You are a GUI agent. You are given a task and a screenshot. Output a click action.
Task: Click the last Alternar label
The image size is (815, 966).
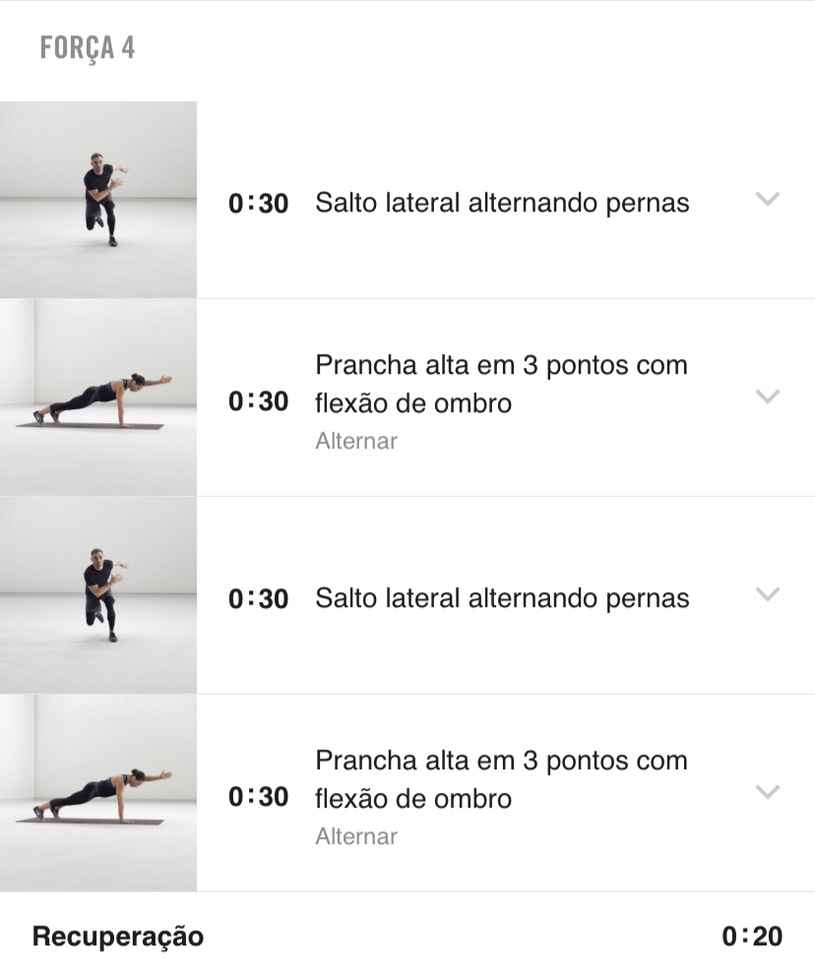coord(356,836)
